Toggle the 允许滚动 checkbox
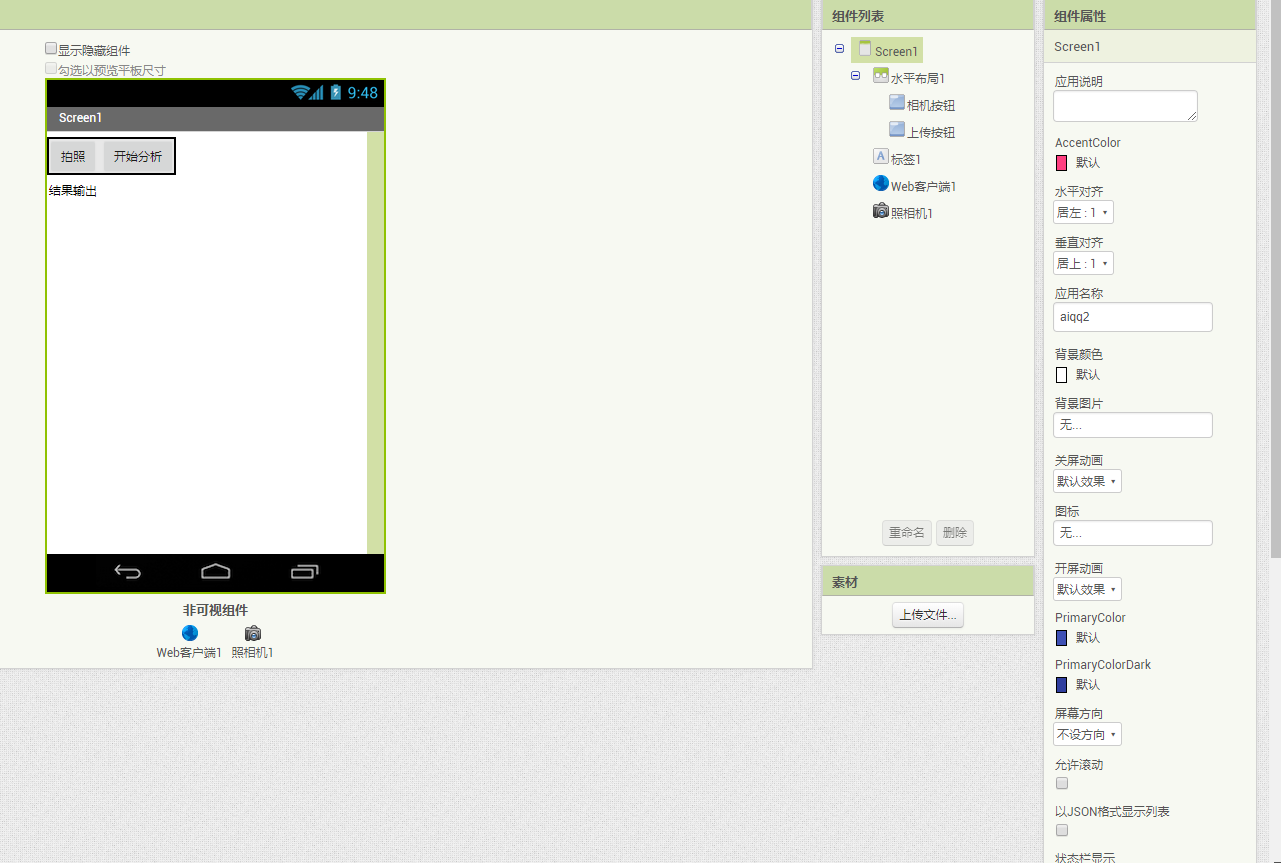The width and height of the screenshot is (1281, 863). [1062, 783]
